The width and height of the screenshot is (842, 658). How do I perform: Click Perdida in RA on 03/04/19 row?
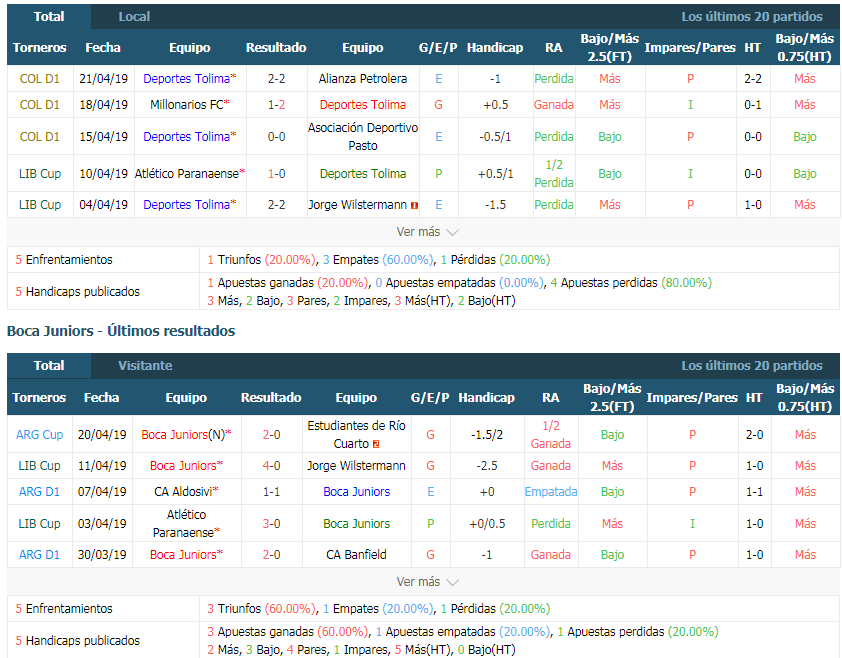point(551,523)
